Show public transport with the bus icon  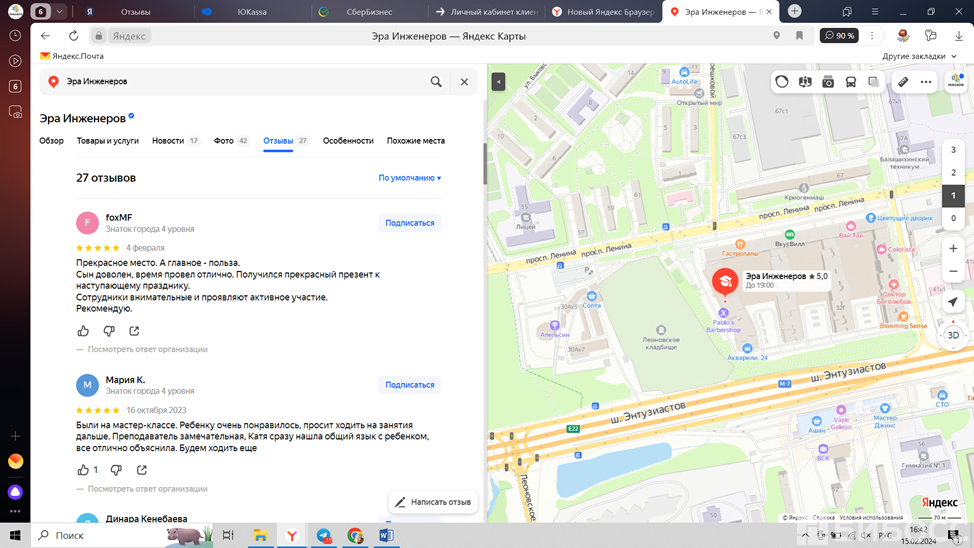point(851,82)
